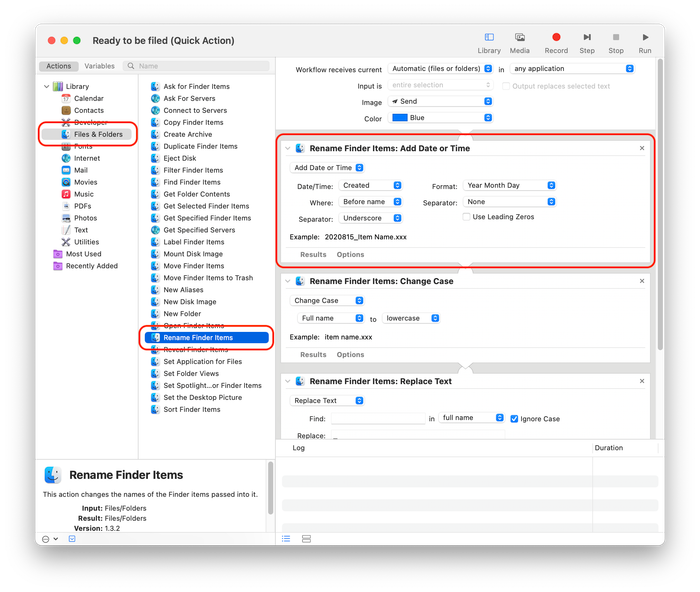
Task: Open the Color Blue picker
Action: 440,118
